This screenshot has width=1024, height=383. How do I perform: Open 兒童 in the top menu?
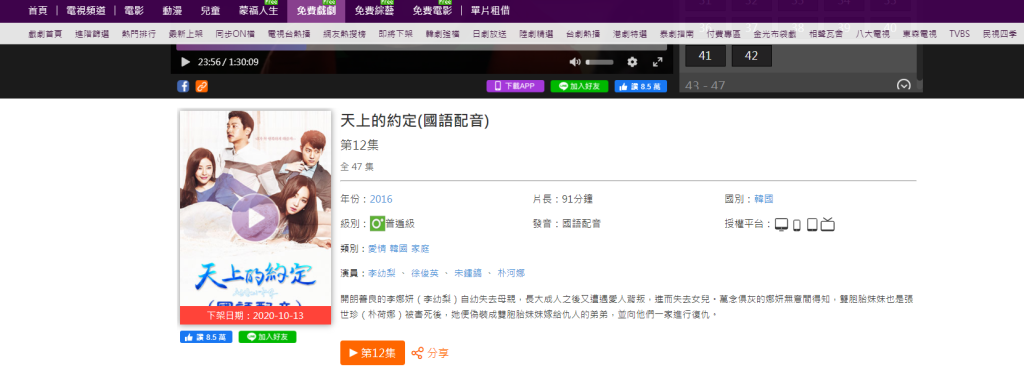pos(210,11)
